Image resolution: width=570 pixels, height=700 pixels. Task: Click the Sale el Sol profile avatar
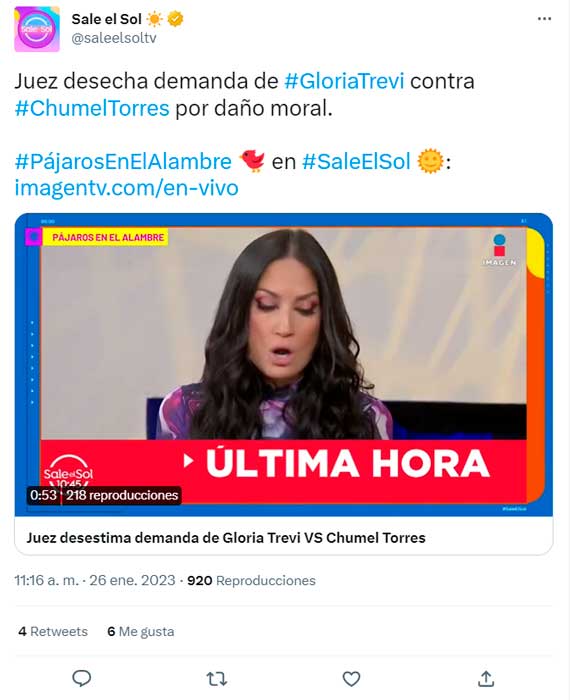37,29
